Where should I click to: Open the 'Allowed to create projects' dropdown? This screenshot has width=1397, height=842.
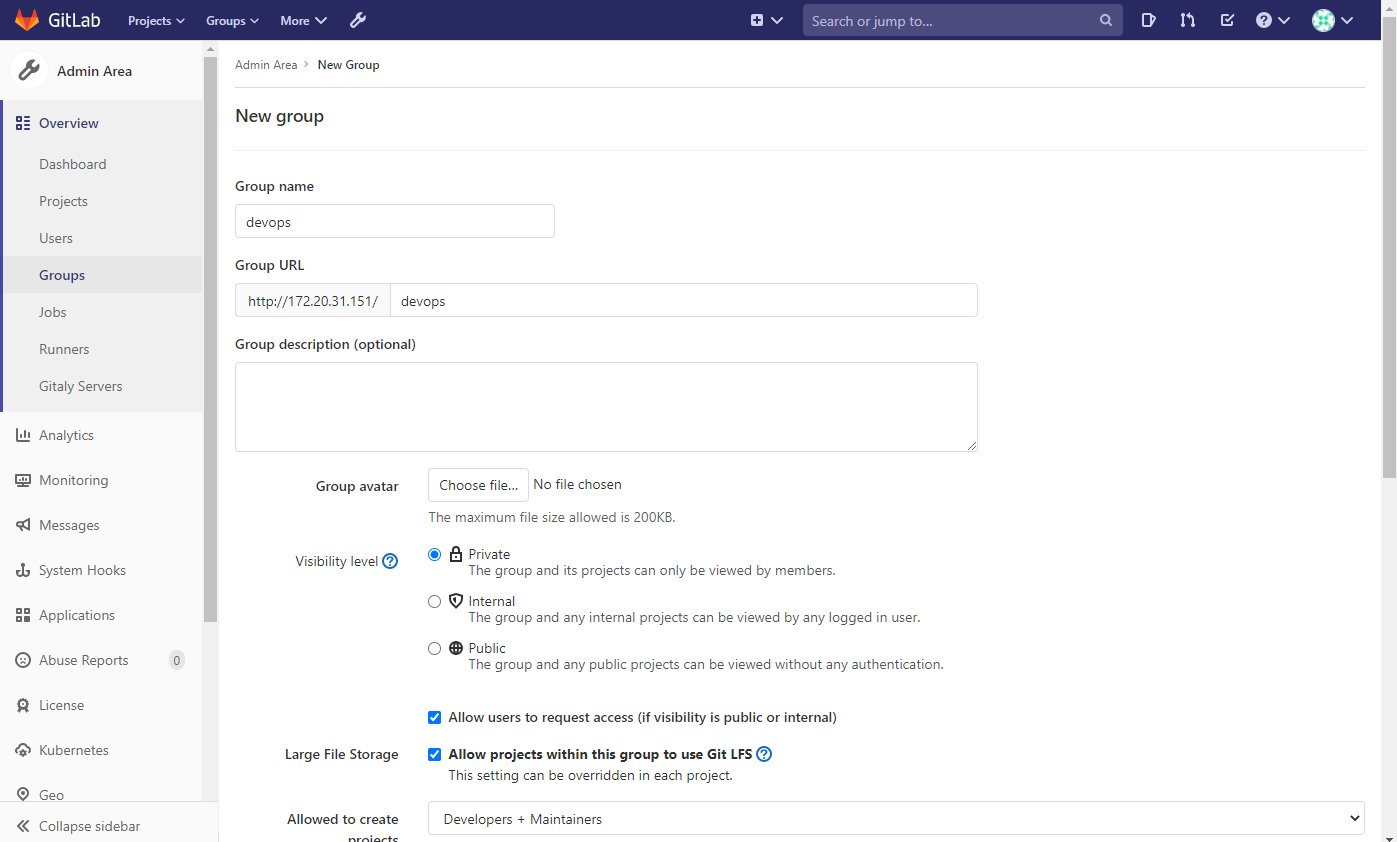895,818
